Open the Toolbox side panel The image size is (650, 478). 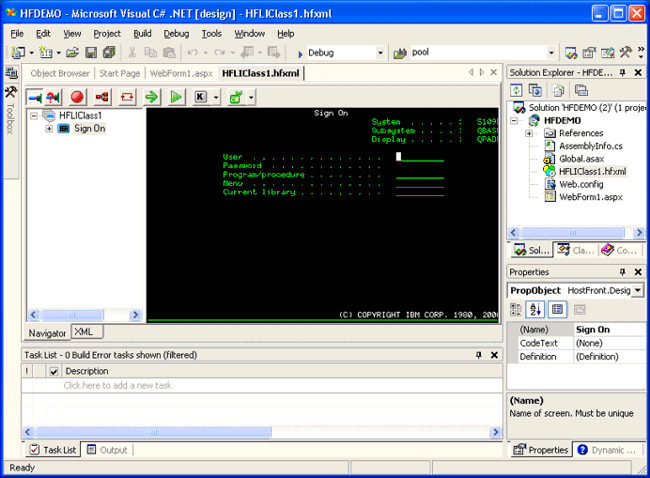(x=10, y=112)
